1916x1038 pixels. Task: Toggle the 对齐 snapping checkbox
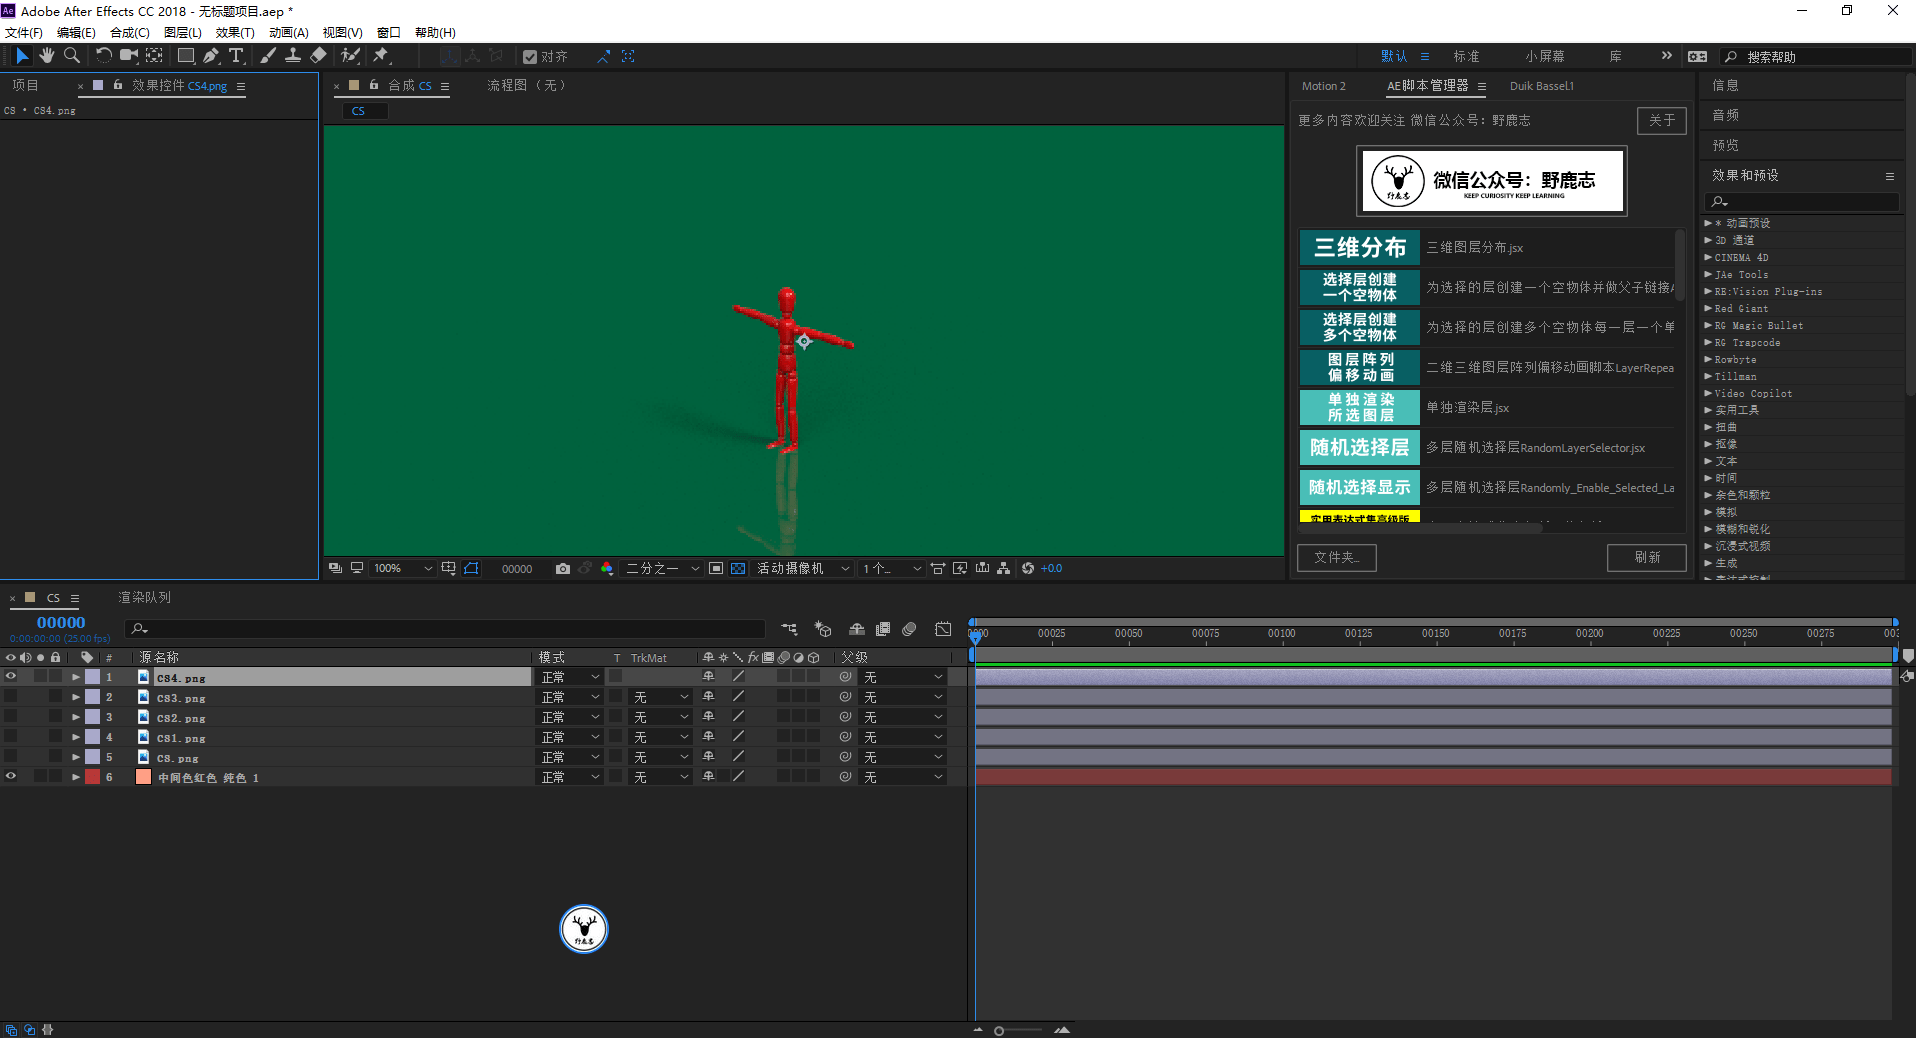(530, 57)
